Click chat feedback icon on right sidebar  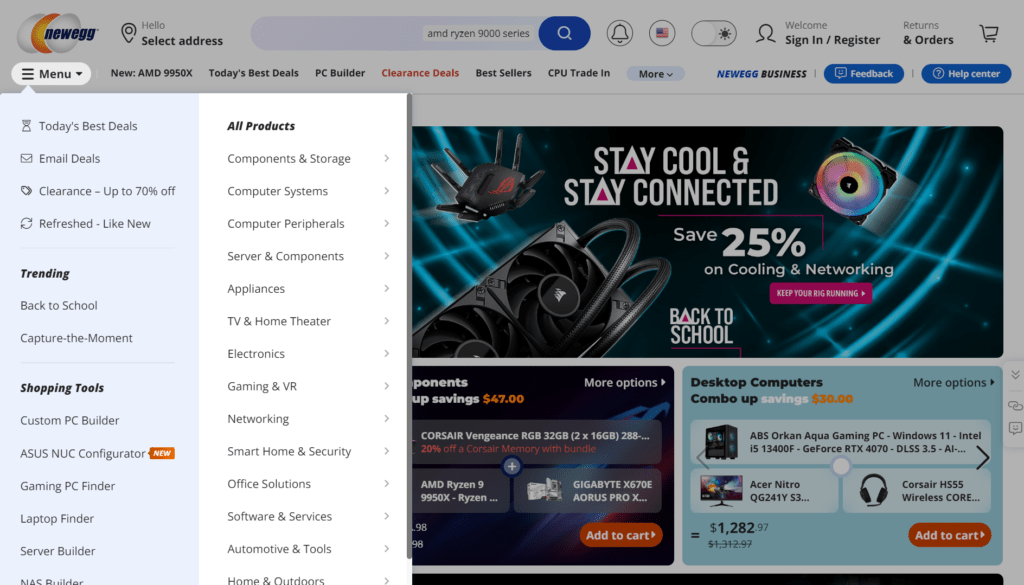click(x=1015, y=428)
